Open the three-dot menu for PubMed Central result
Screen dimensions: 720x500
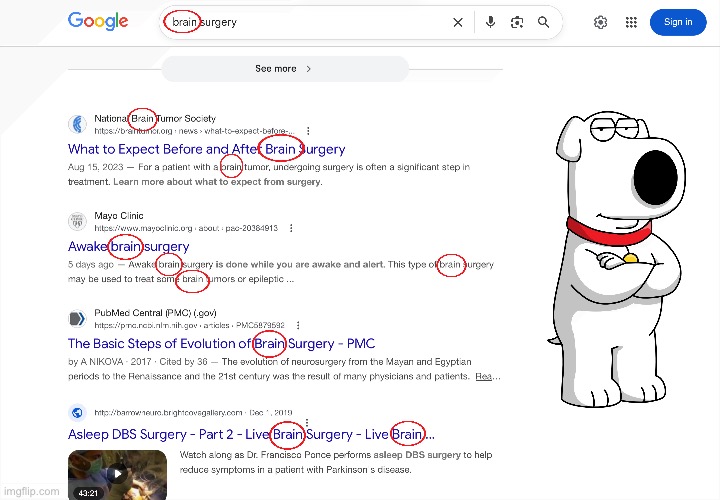click(298, 325)
